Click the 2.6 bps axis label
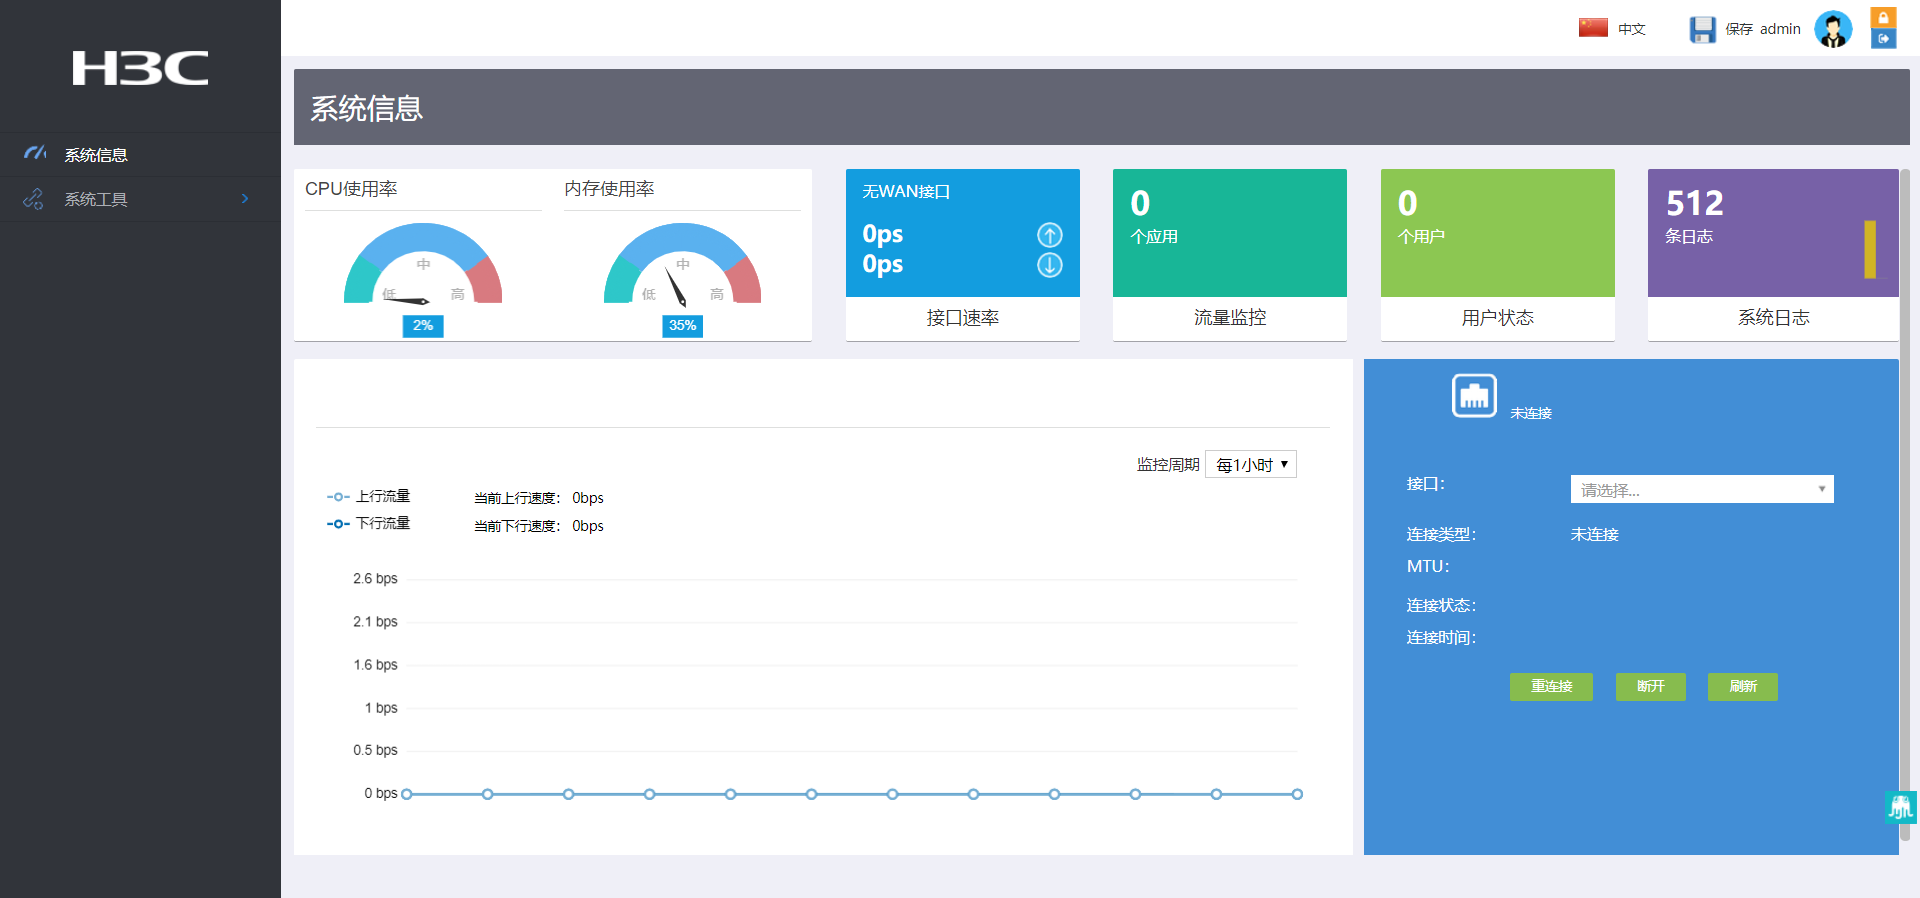The width and height of the screenshot is (1920, 898). [375, 579]
